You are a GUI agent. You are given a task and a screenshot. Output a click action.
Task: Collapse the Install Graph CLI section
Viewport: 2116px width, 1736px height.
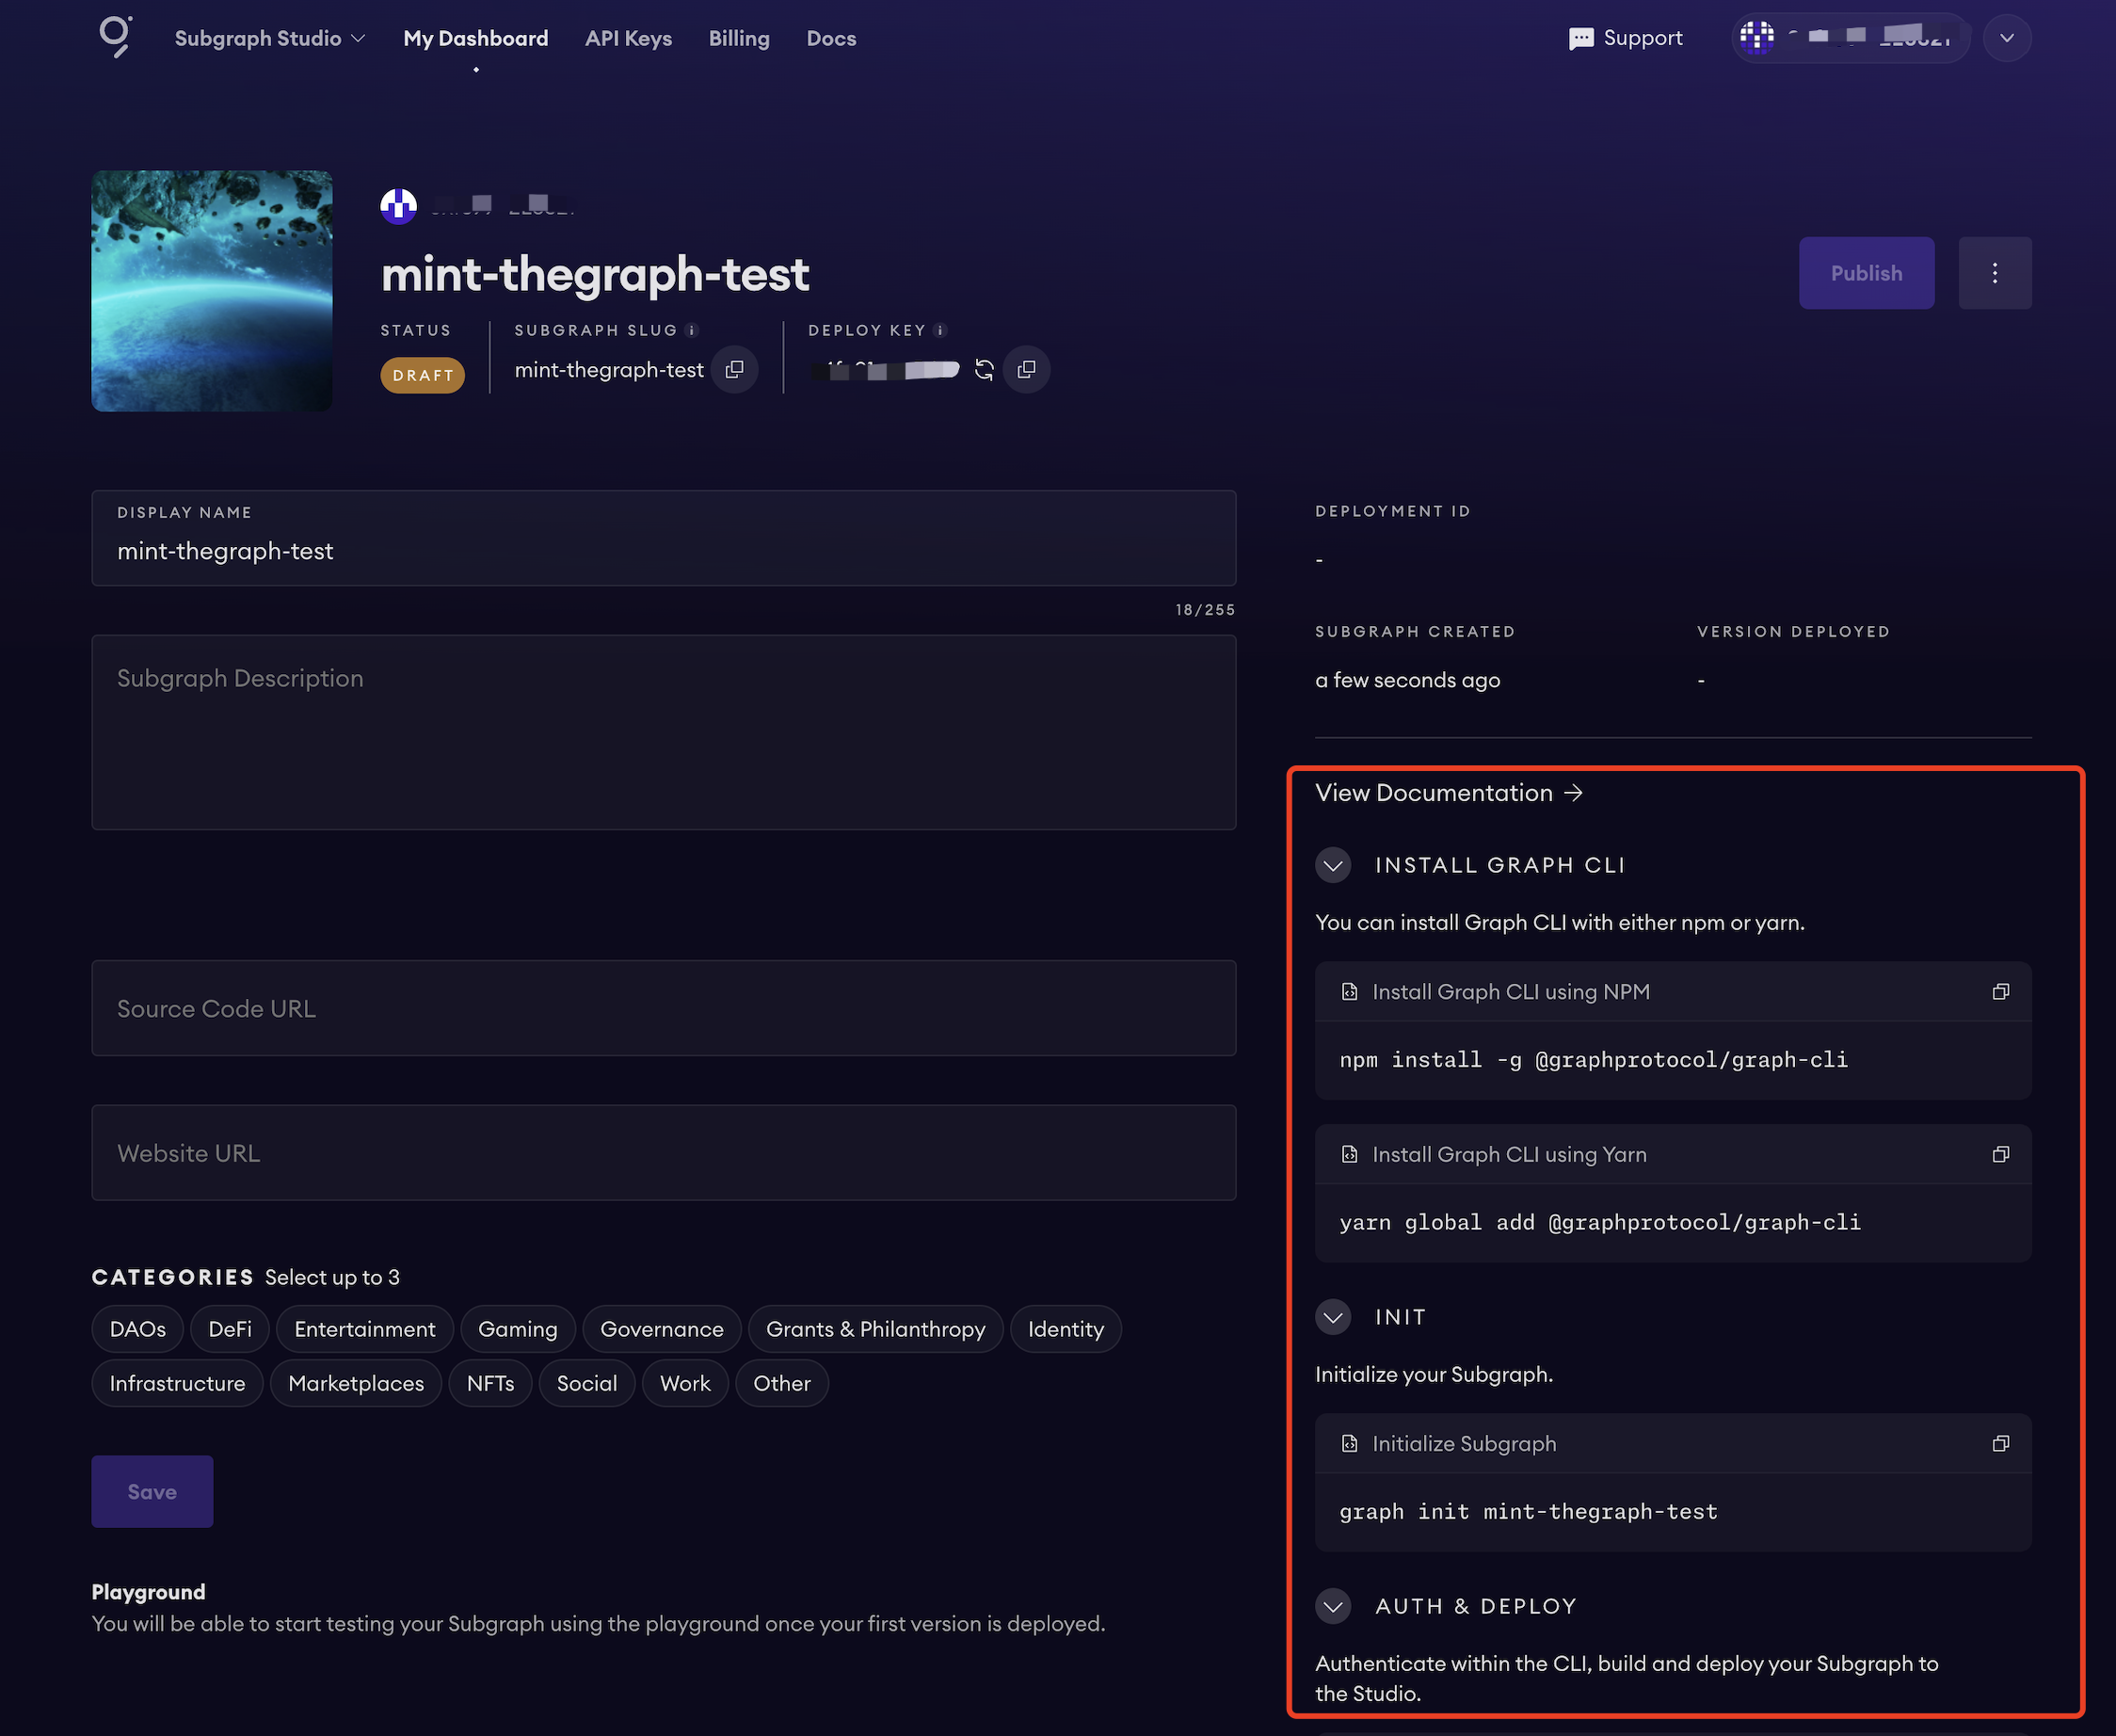(1333, 865)
